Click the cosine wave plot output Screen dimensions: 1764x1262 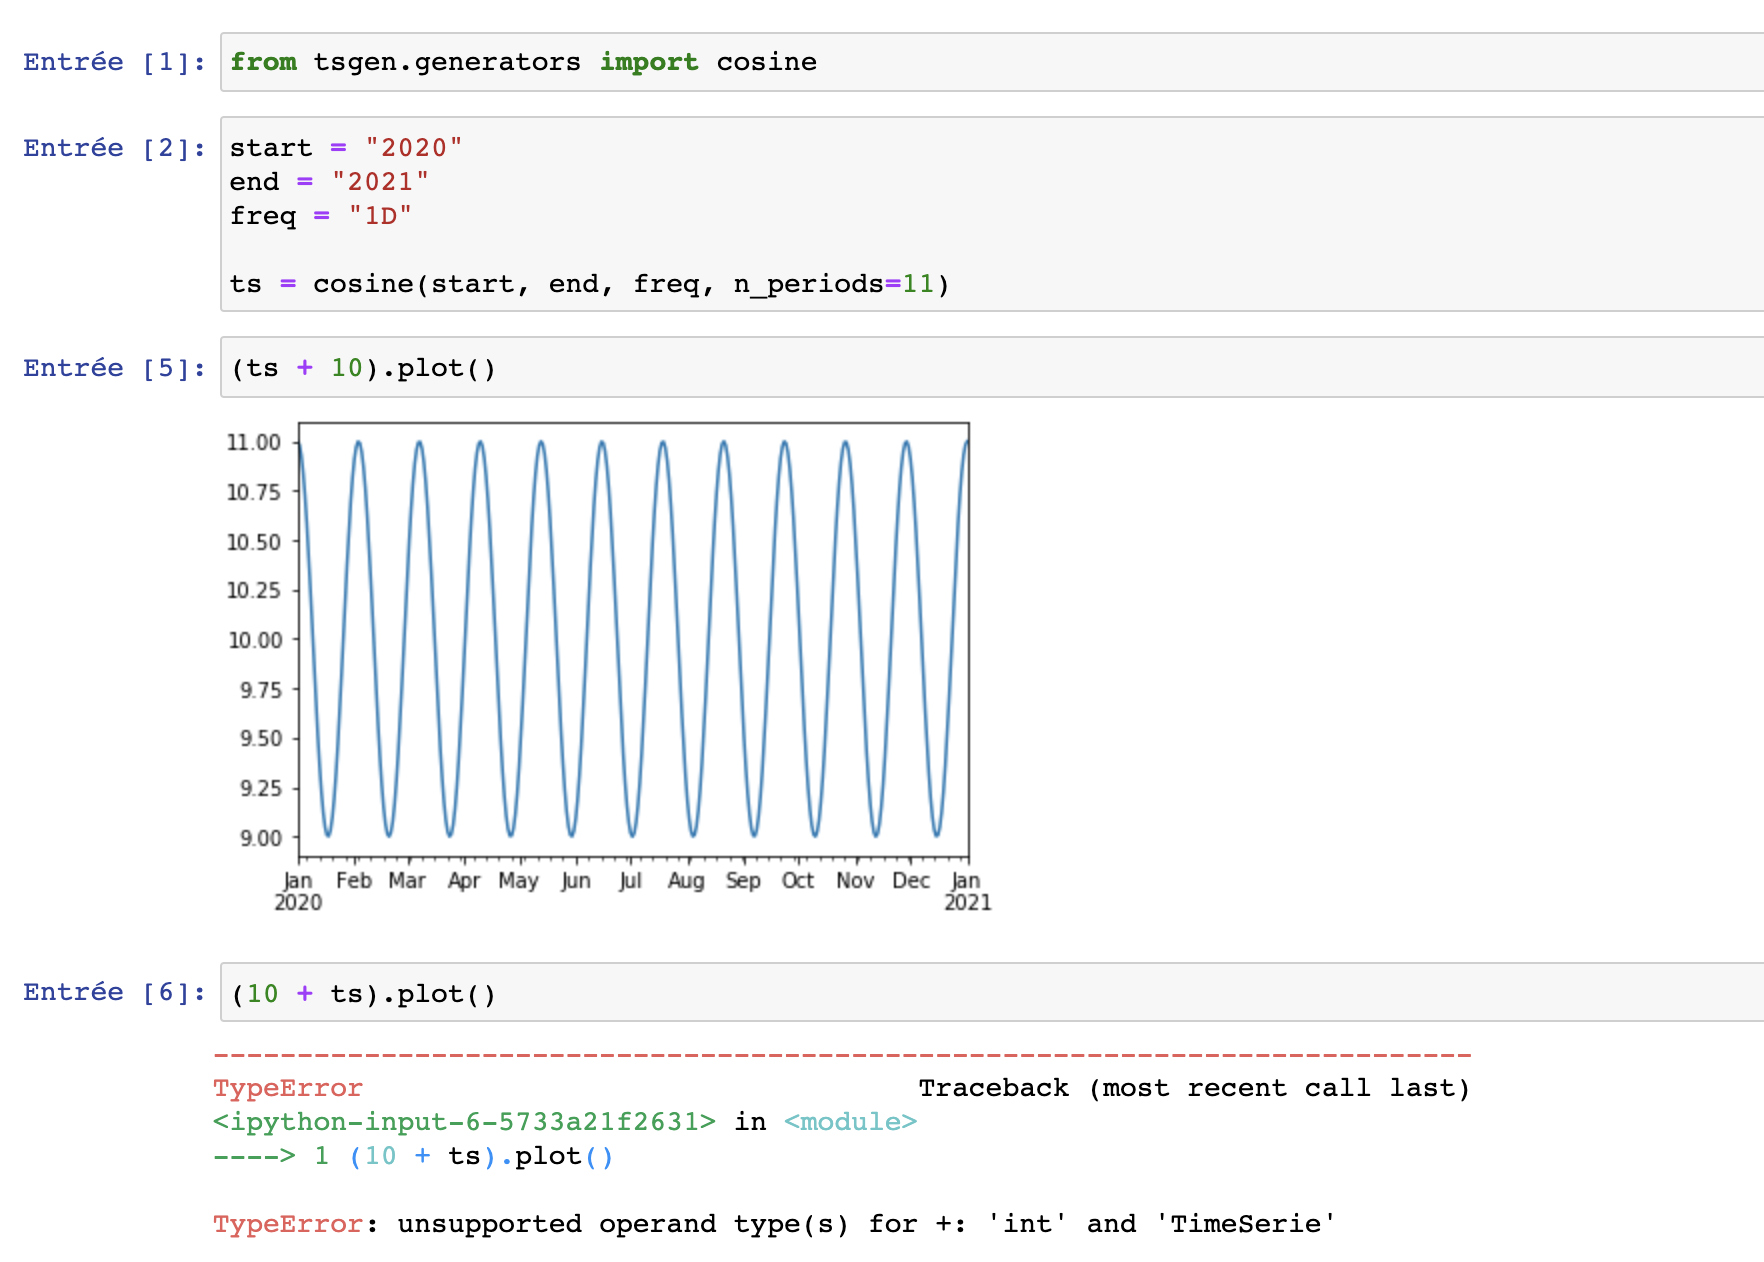(633, 640)
